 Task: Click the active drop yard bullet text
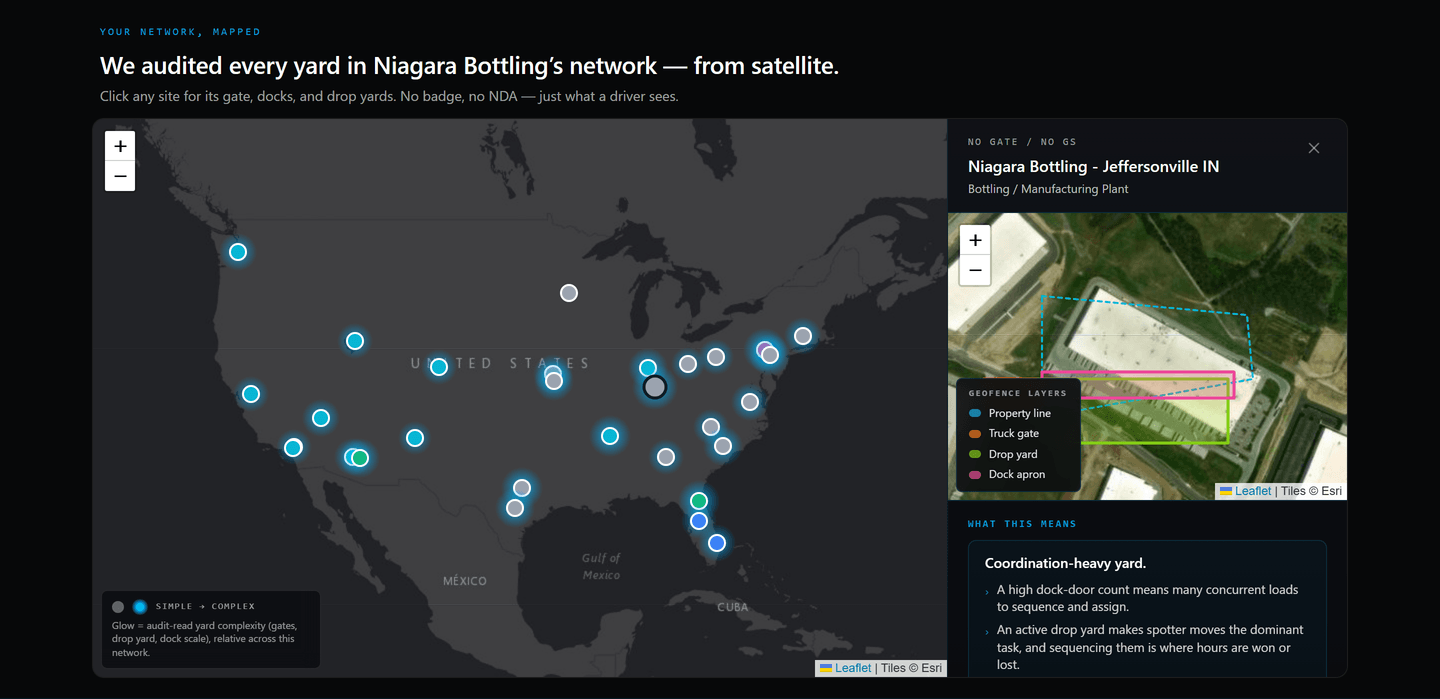(x=1150, y=647)
